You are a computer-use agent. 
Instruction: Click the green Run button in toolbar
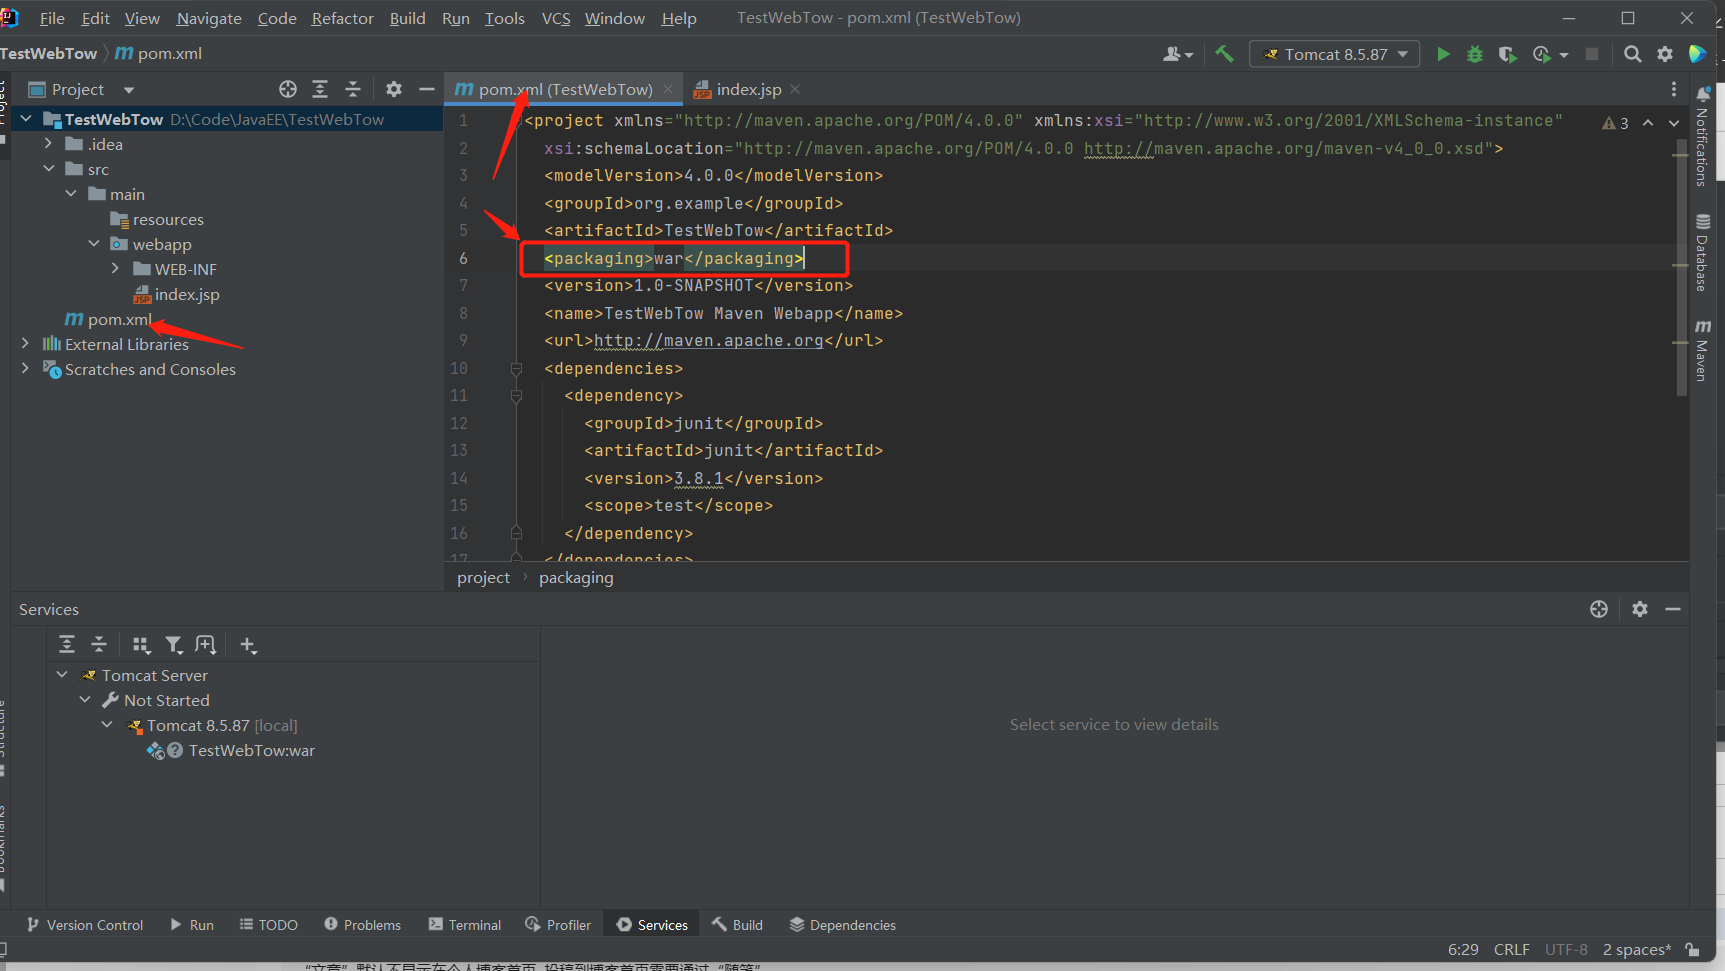coord(1442,54)
